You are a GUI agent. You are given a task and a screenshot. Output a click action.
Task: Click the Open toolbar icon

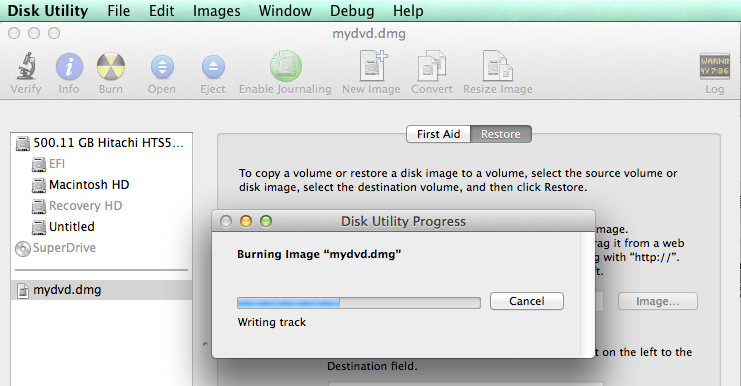click(162, 67)
